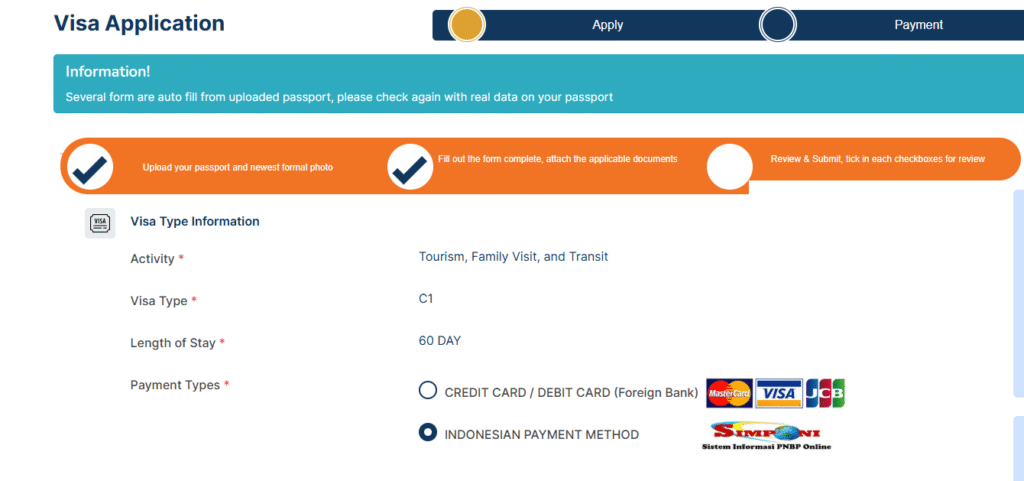Click the checkmark on passport upload step

[x=90, y=168]
